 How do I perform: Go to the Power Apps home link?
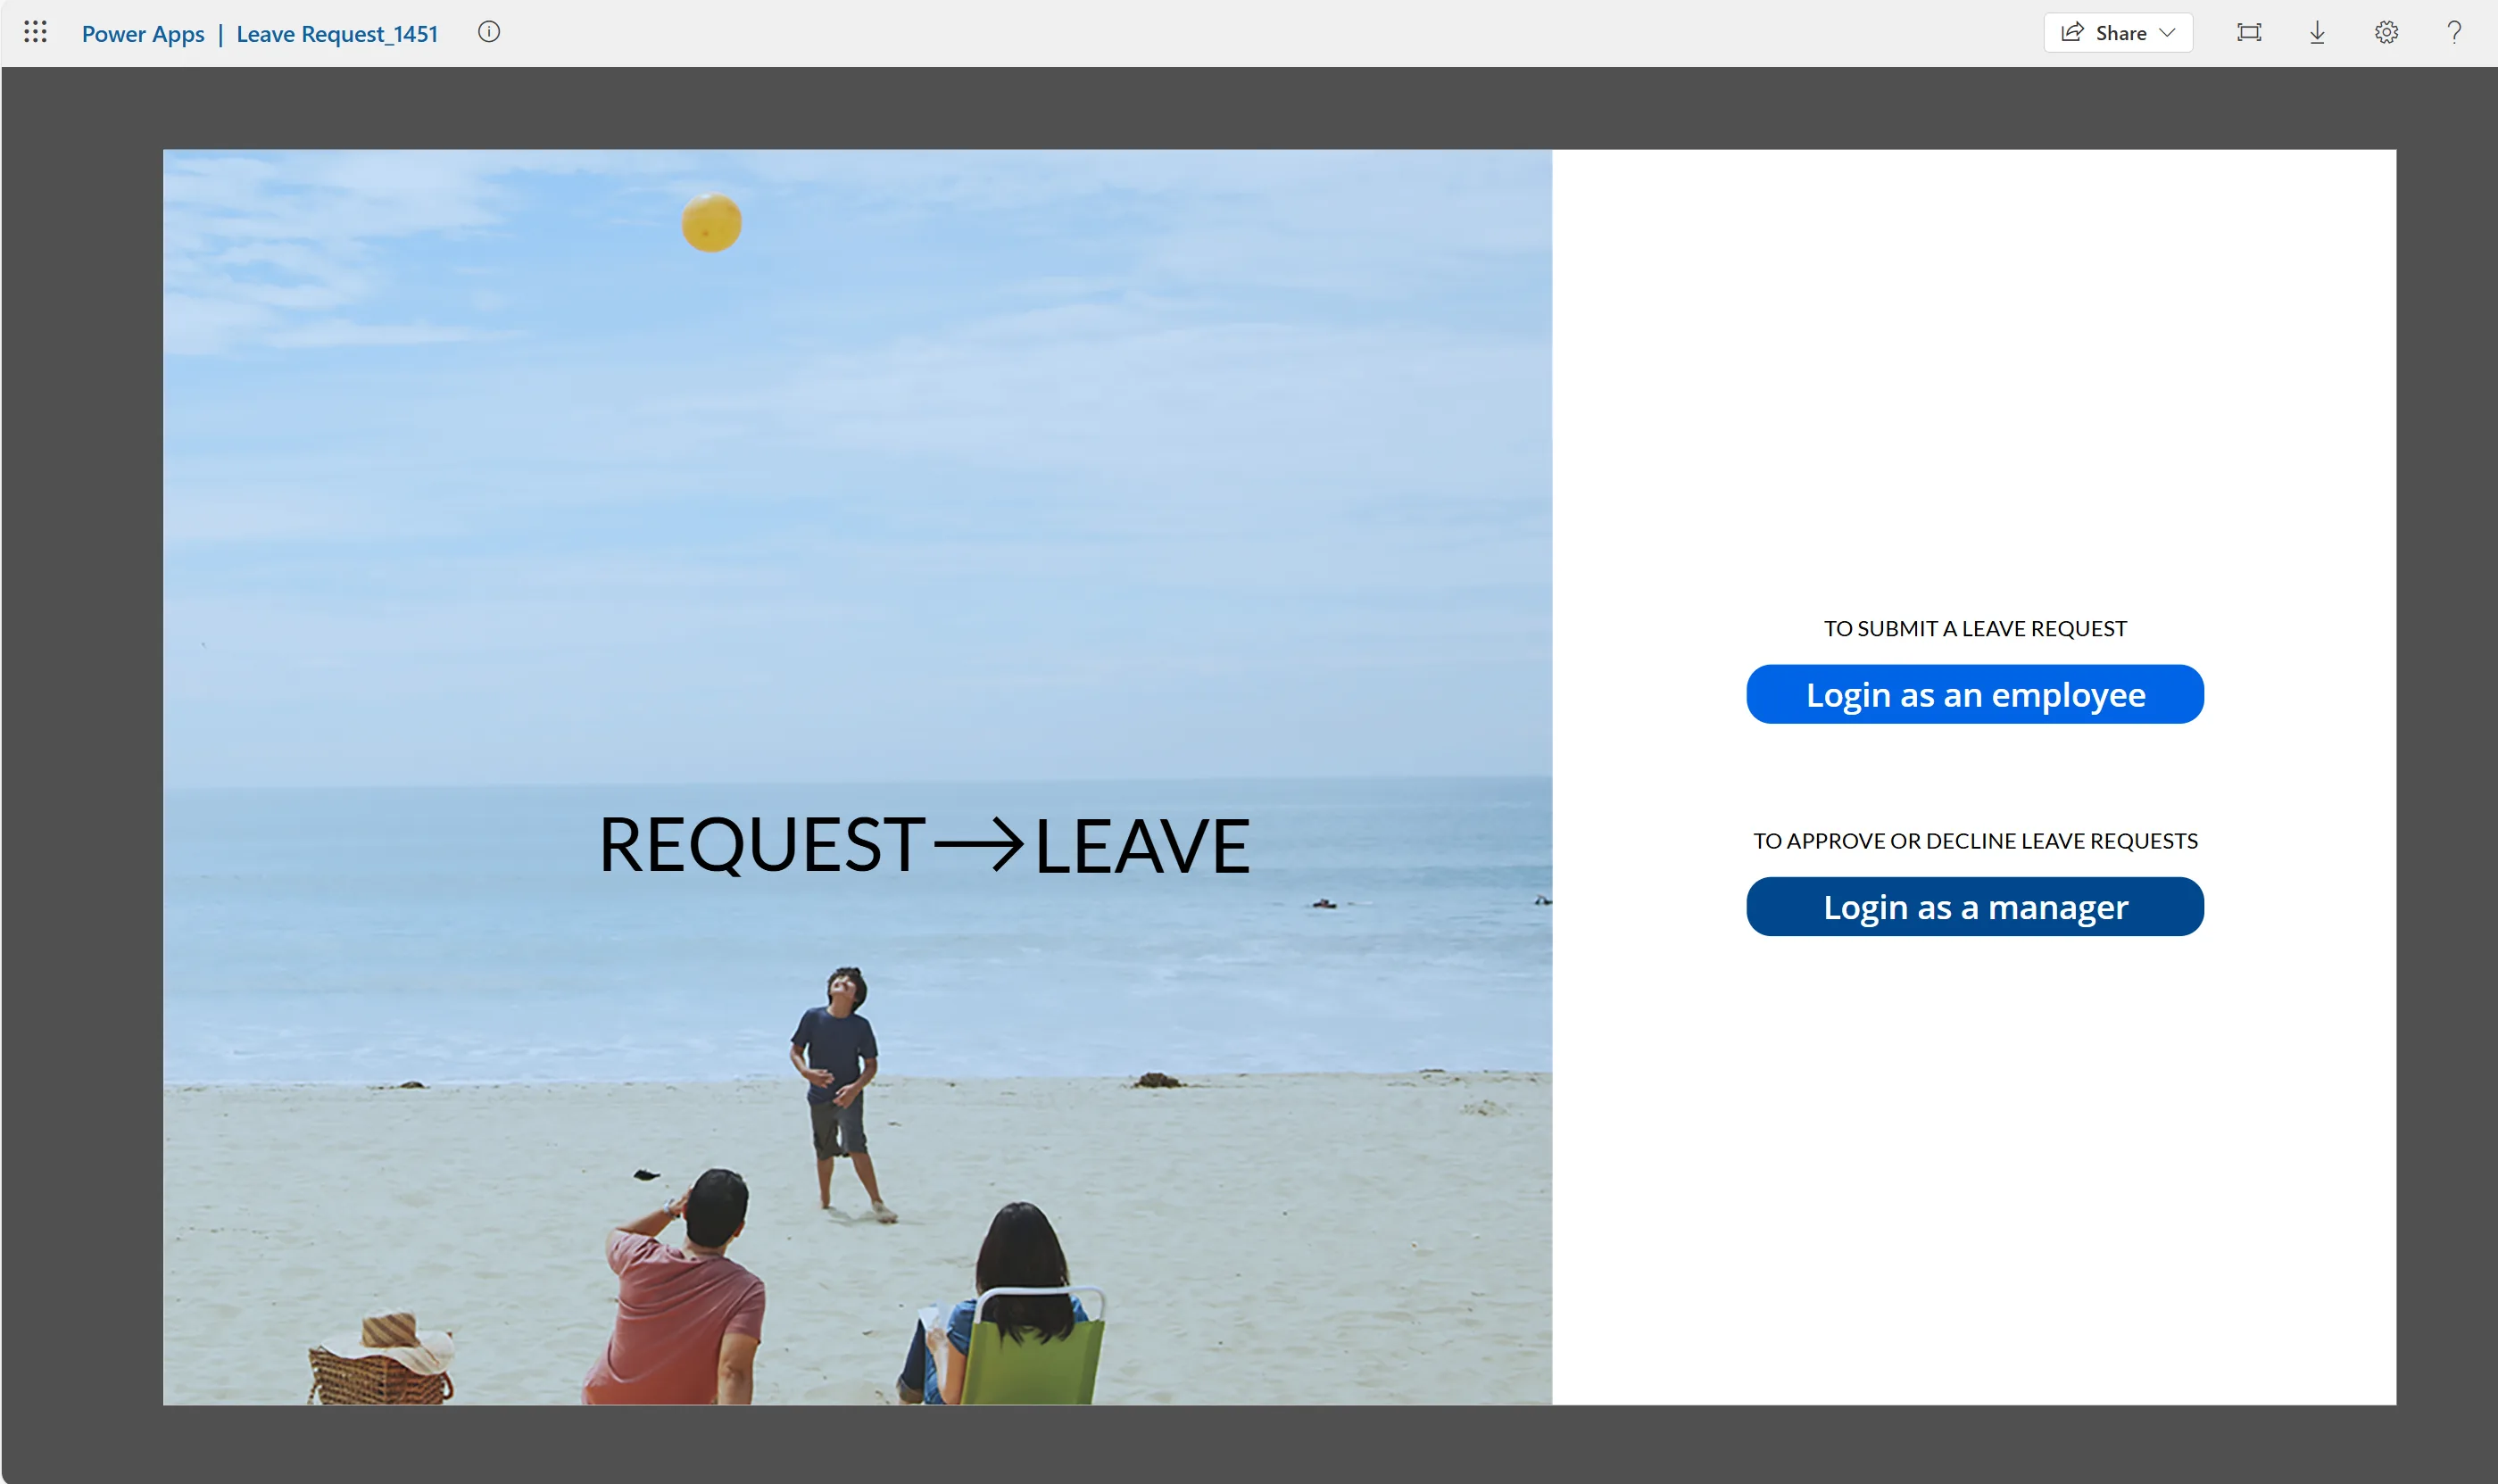click(x=143, y=33)
